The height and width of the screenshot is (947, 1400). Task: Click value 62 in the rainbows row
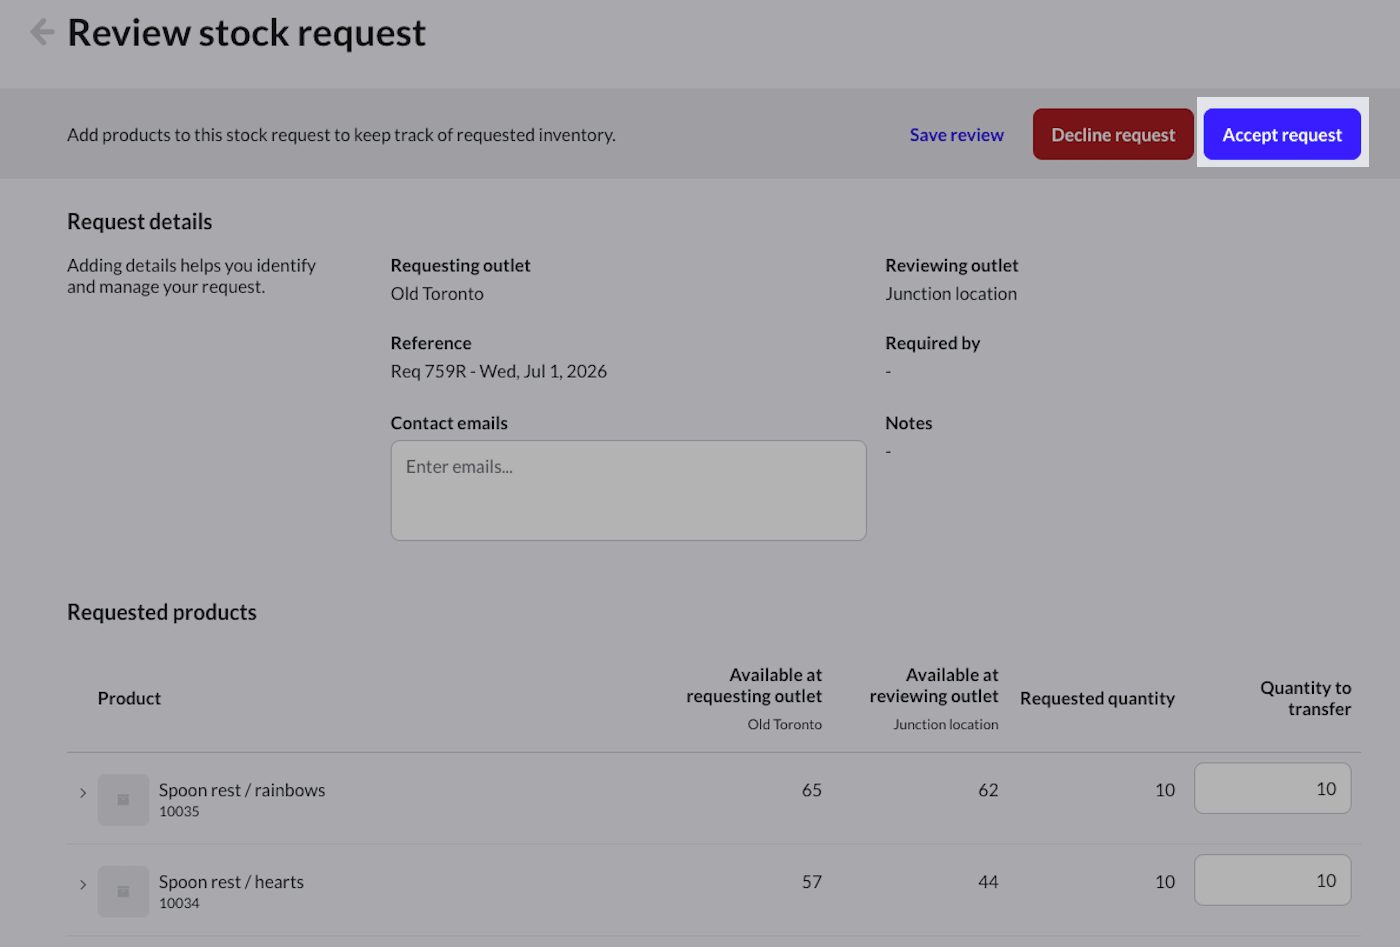coord(988,790)
